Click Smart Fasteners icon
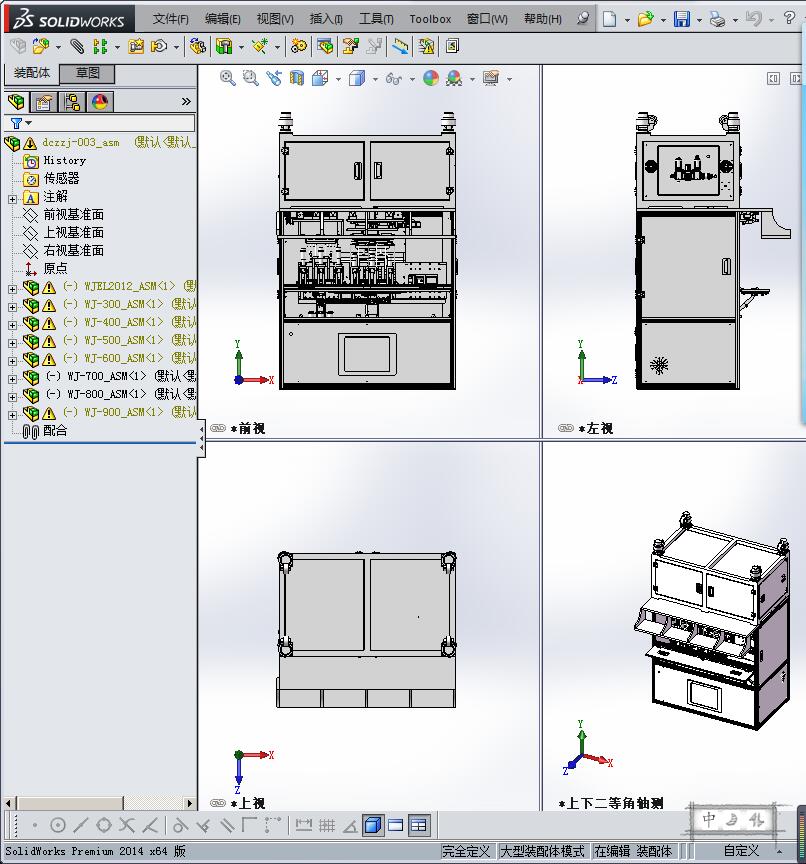This screenshot has height=864, width=806. pos(136,46)
